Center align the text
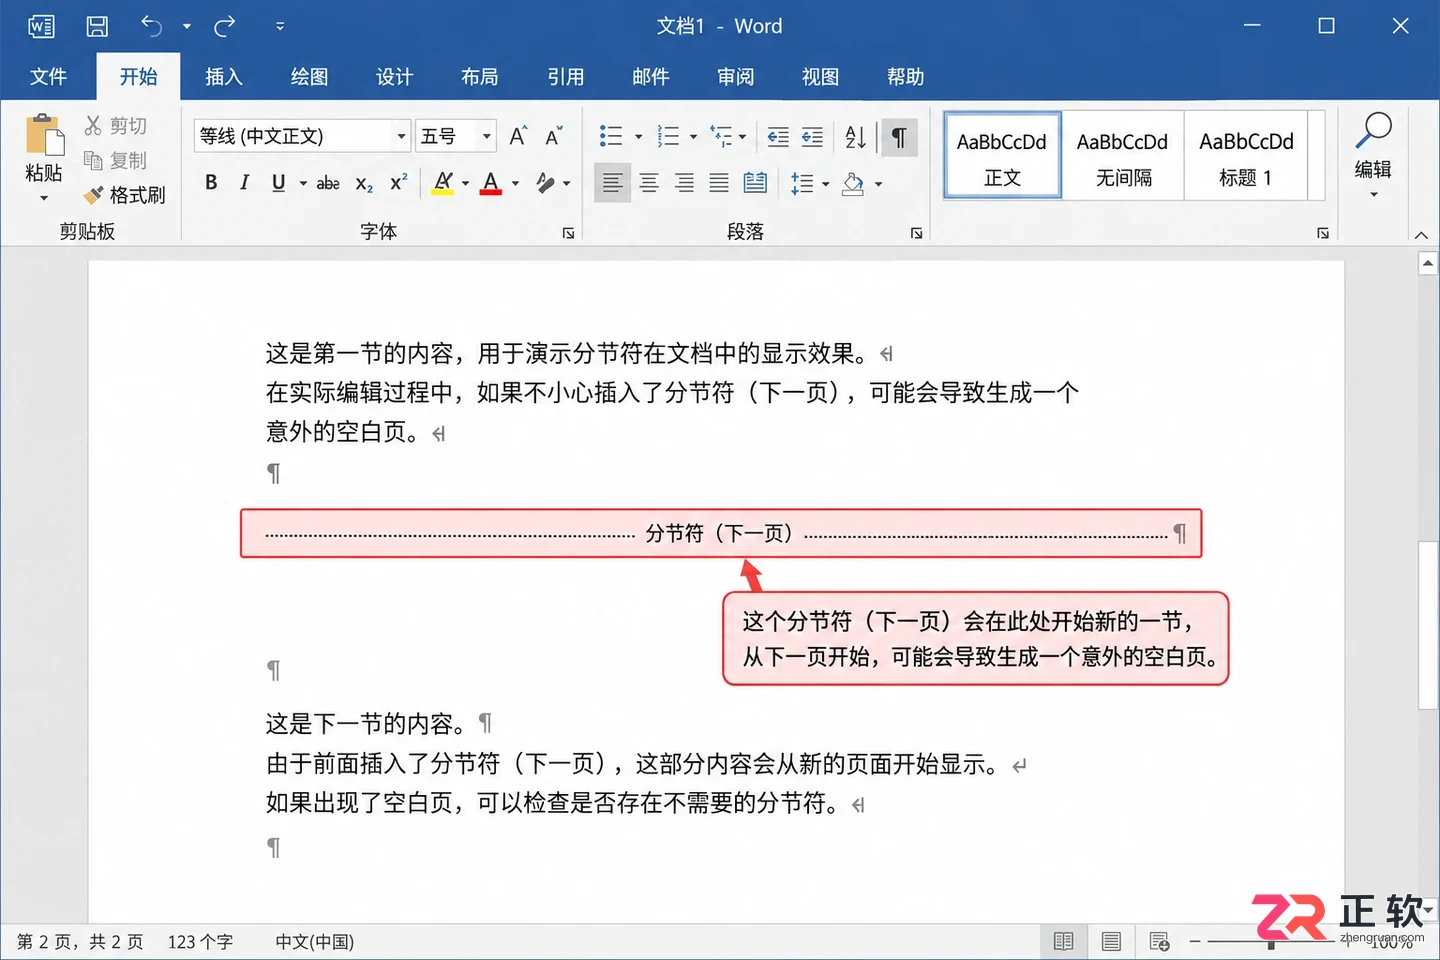 tap(649, 183)
